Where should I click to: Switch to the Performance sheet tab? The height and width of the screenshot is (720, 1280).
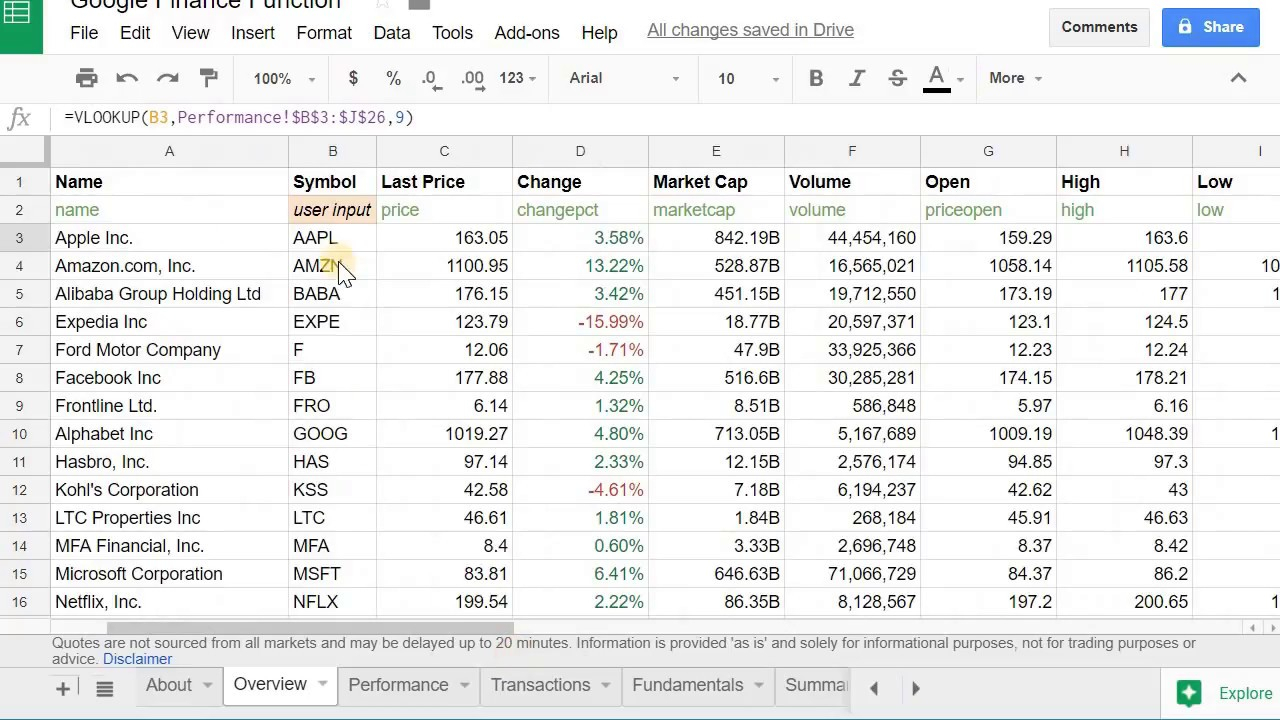coord(398,685)
